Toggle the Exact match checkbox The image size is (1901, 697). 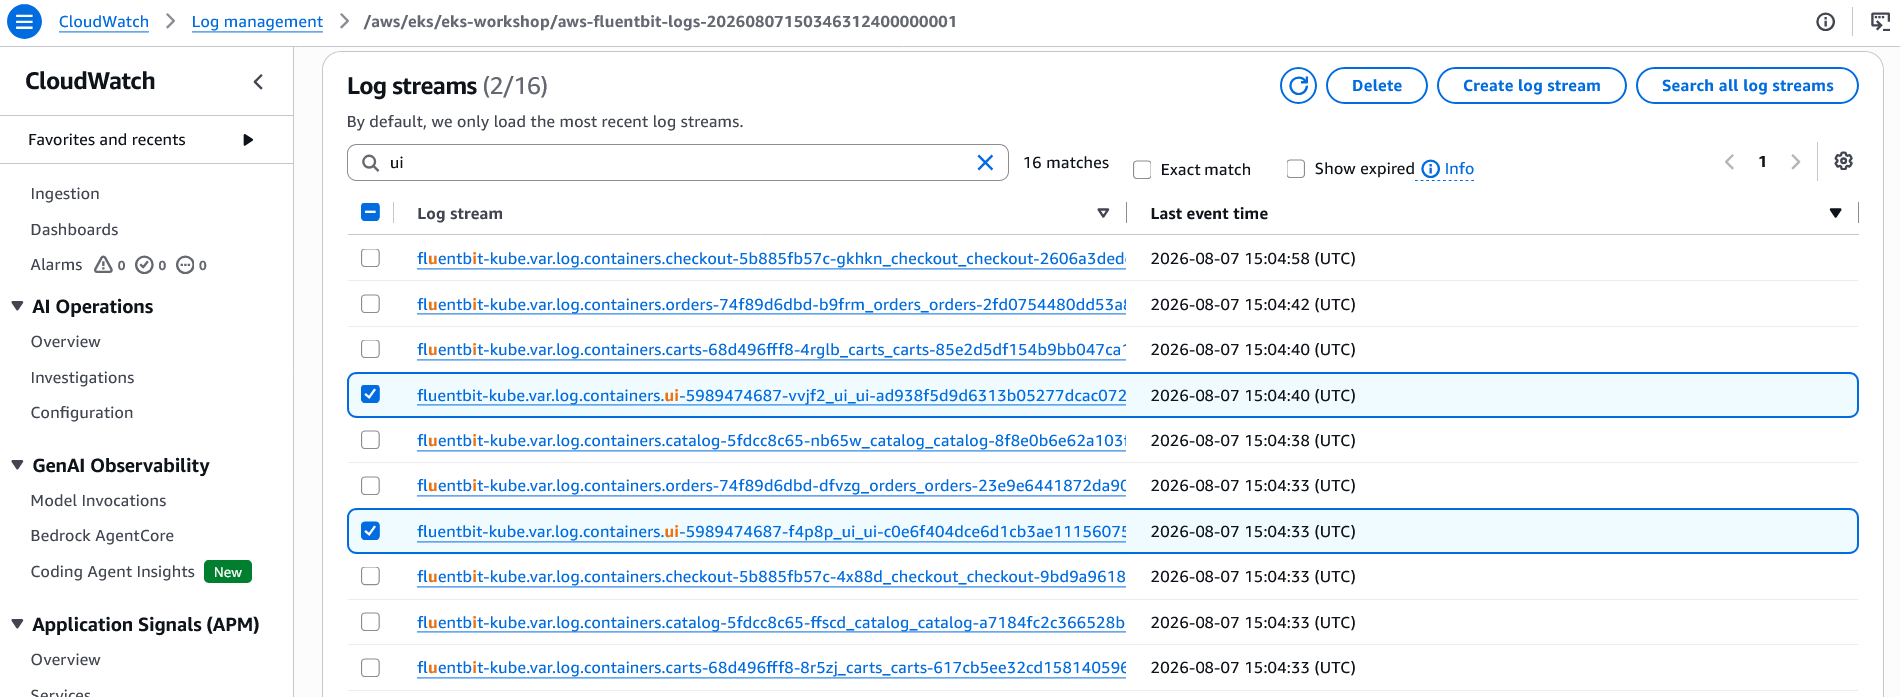[1142, 170]
